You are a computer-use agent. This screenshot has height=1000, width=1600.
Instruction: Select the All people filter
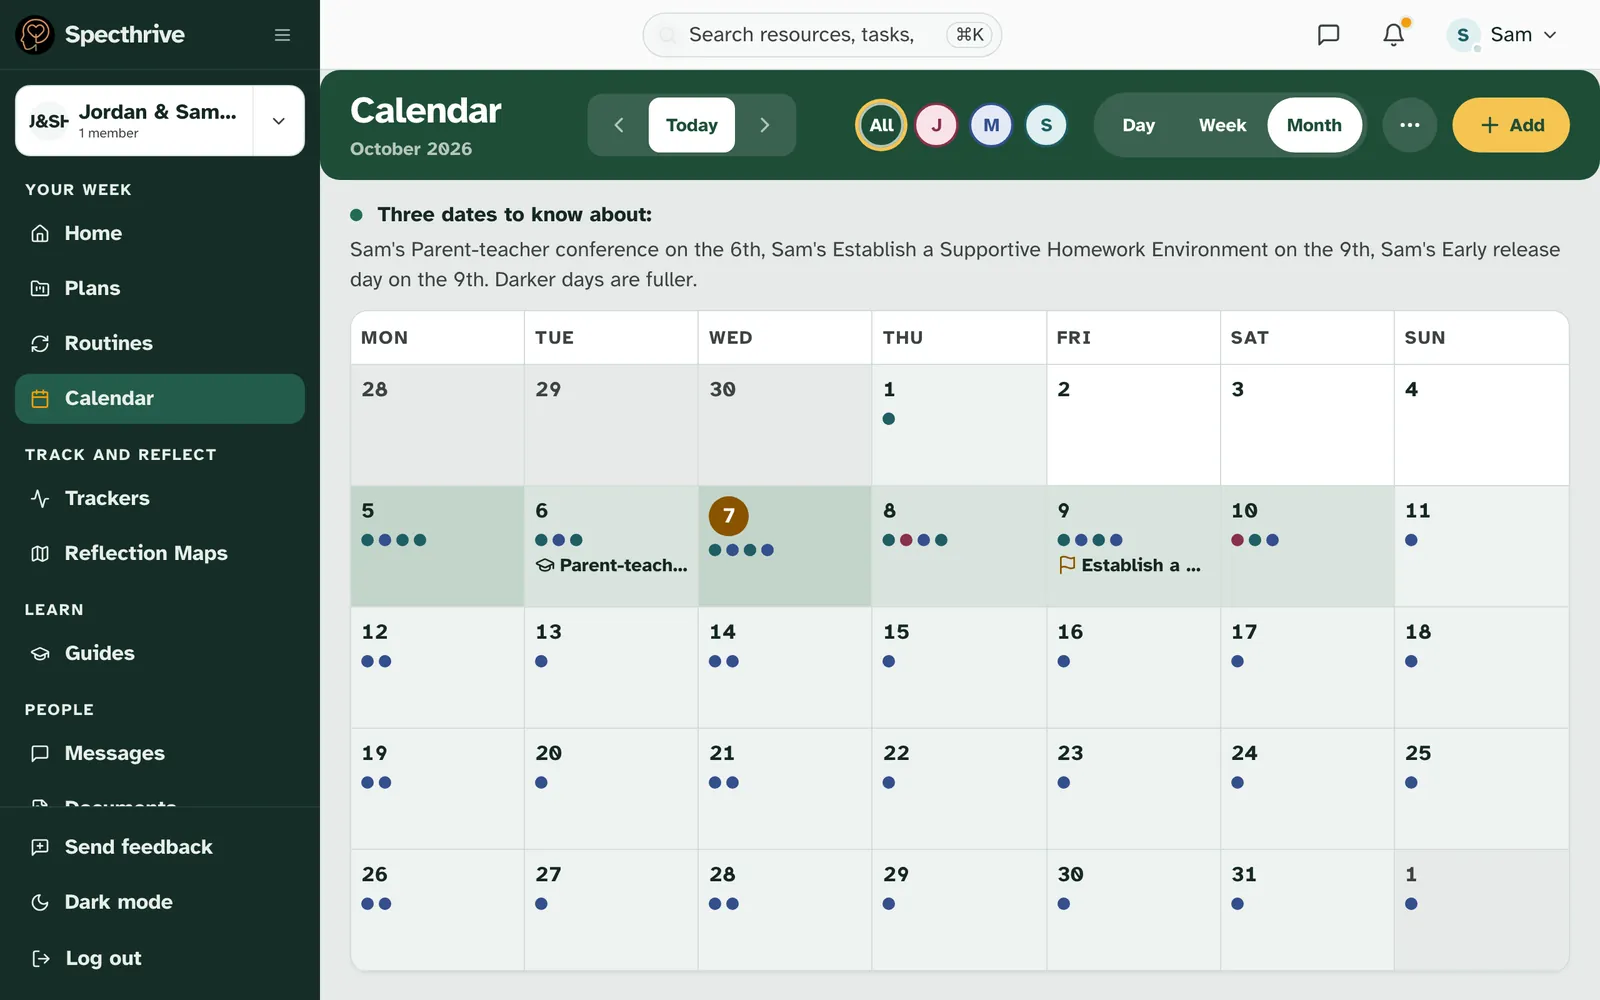pos(881,125)
